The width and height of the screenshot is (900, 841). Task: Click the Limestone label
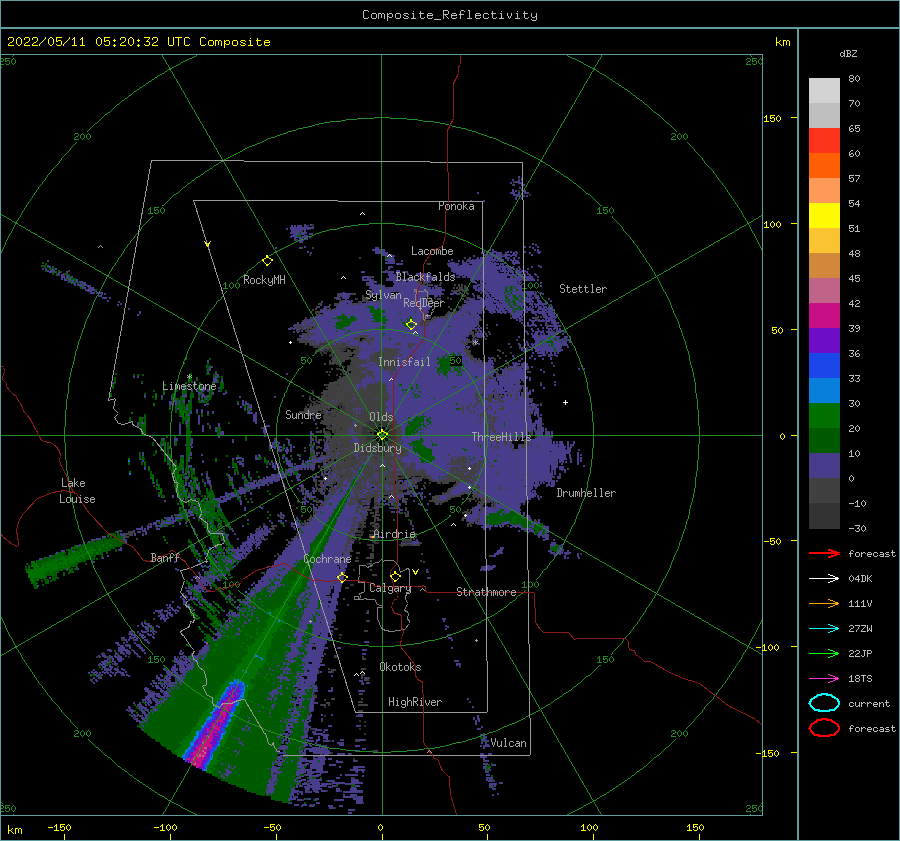(189, 386)
